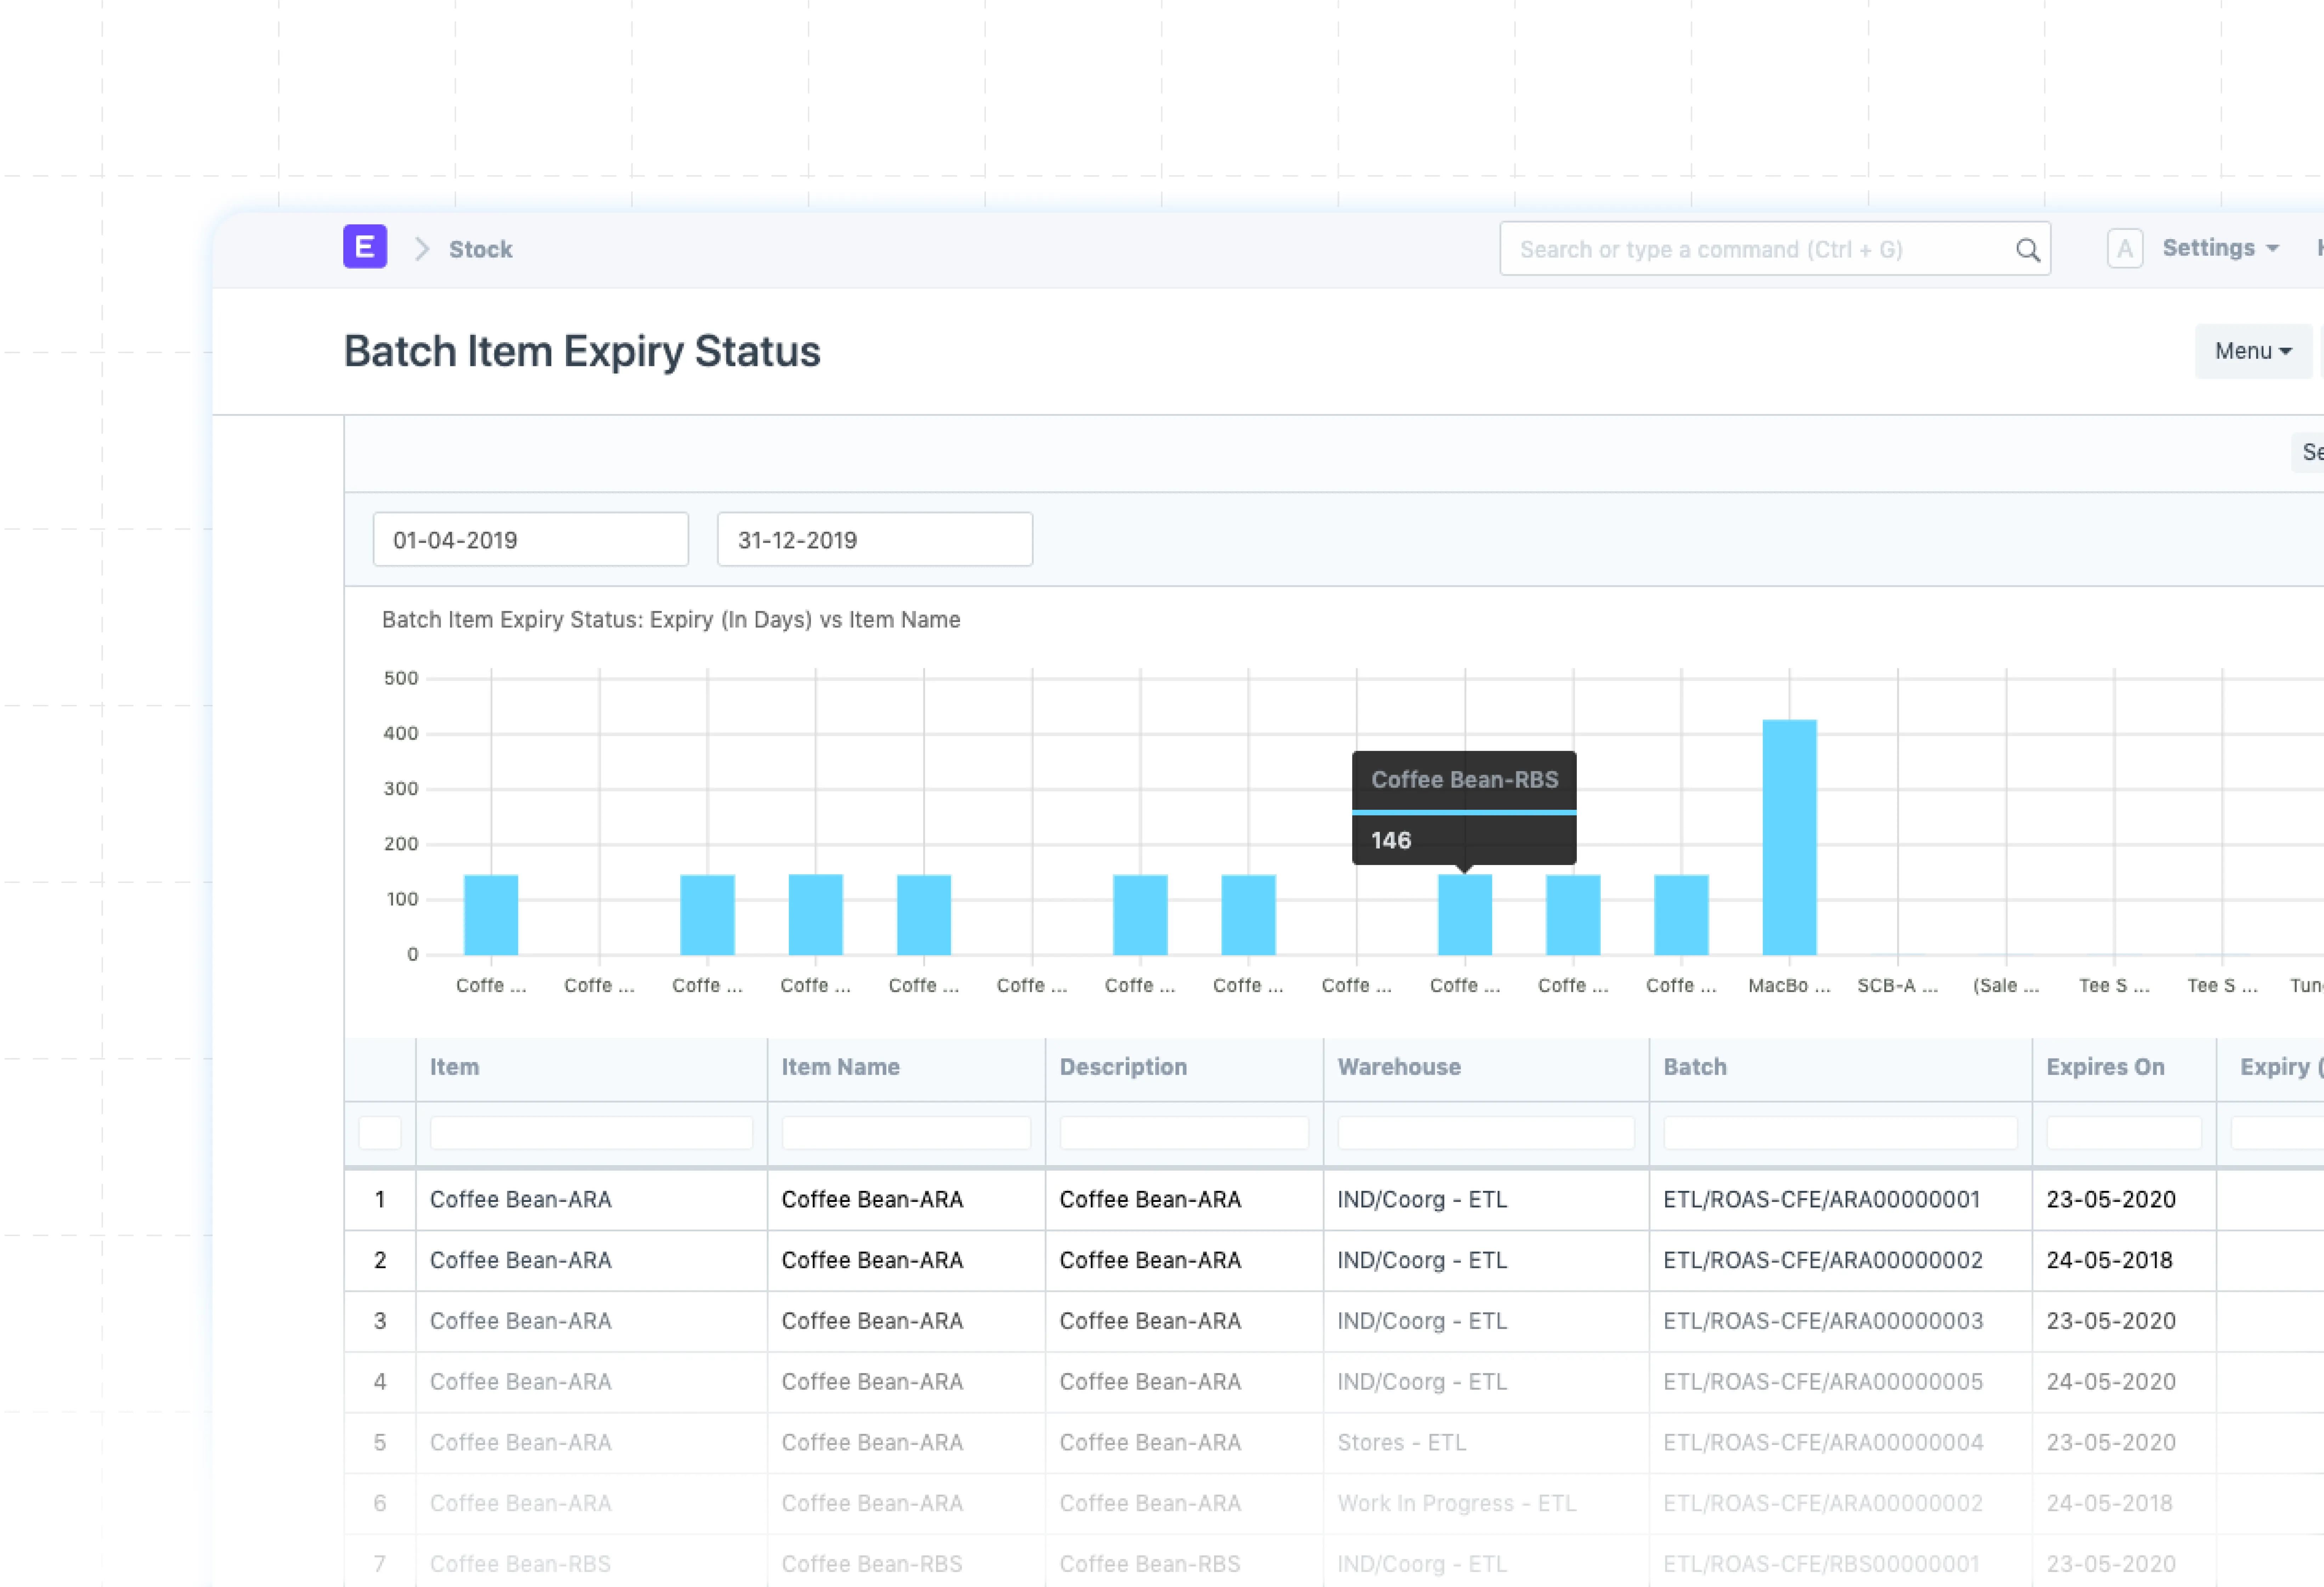Click the breadcrumb chevron before Stock
The width and height of the screenshot is (2324, 1587).
click(422, 249)
